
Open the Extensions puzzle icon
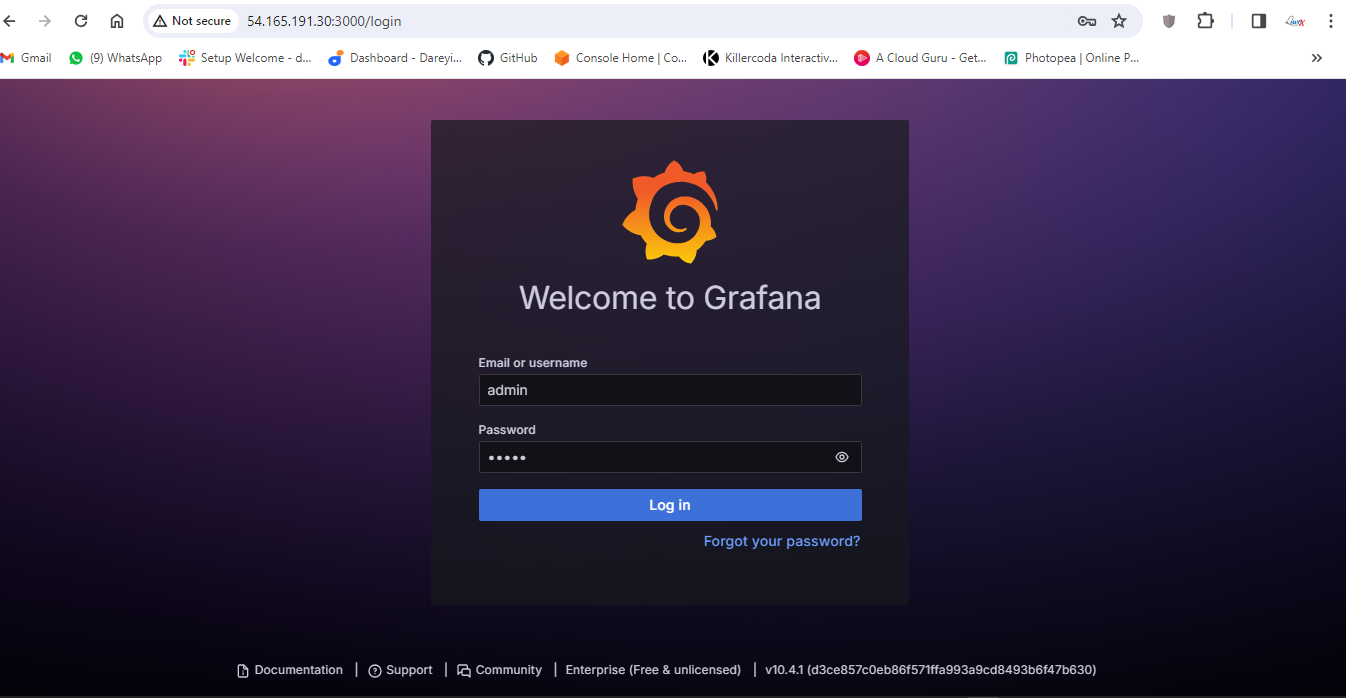coord(1205,21)
